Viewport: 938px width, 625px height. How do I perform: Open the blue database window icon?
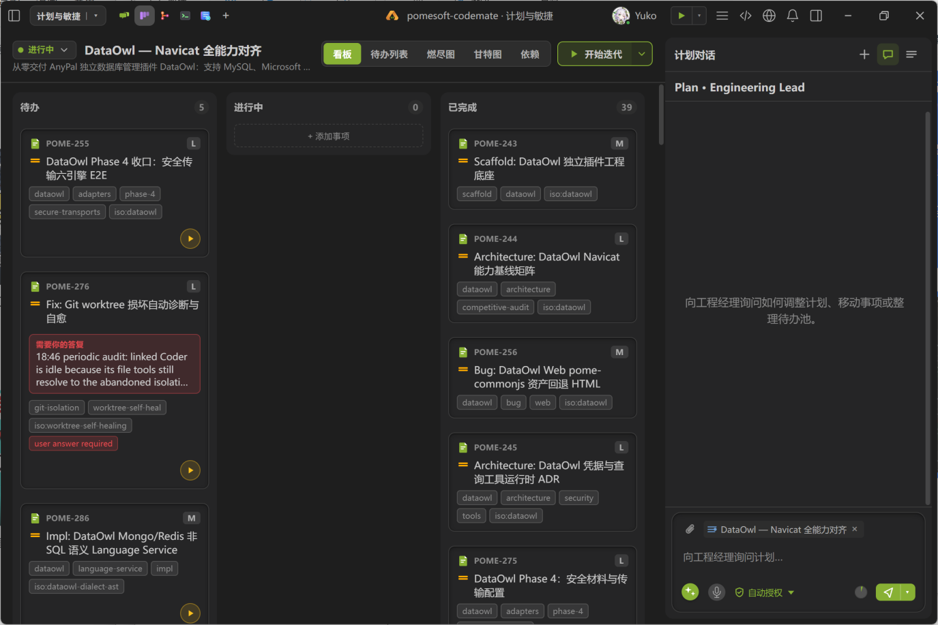click(x=205, y=16)
